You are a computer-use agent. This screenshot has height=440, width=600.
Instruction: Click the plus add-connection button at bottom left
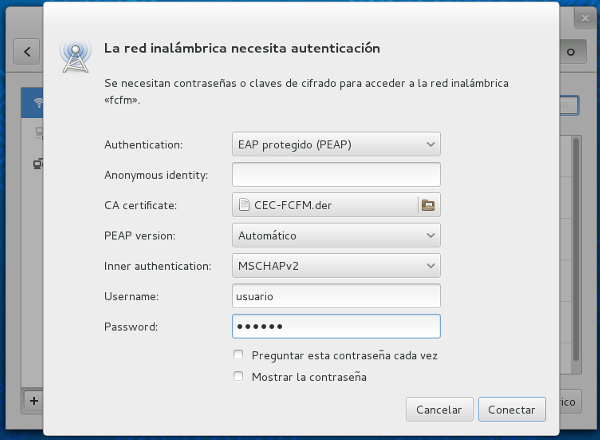tap(33, 401)
